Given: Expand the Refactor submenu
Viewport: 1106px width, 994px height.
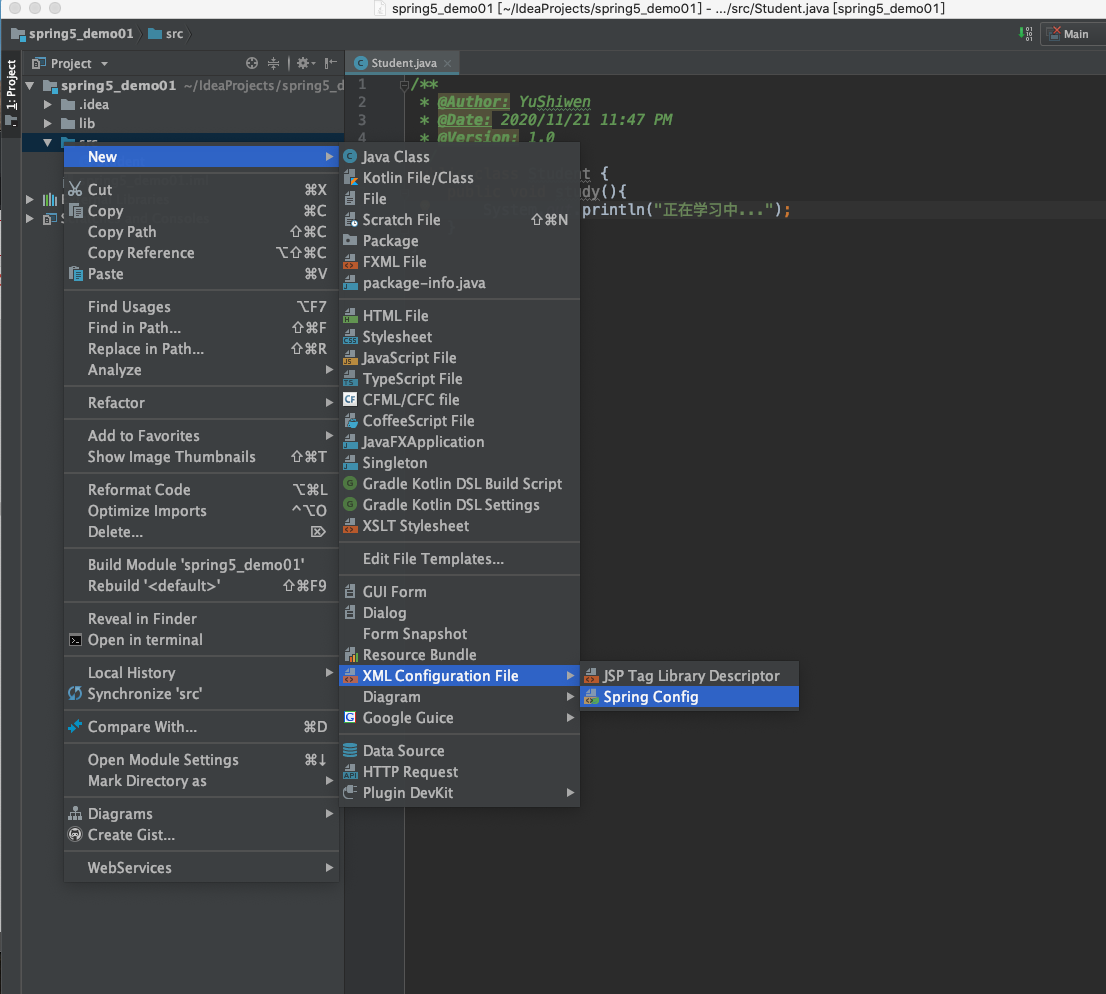Looking at the screenshot, I should pos(201,403).
